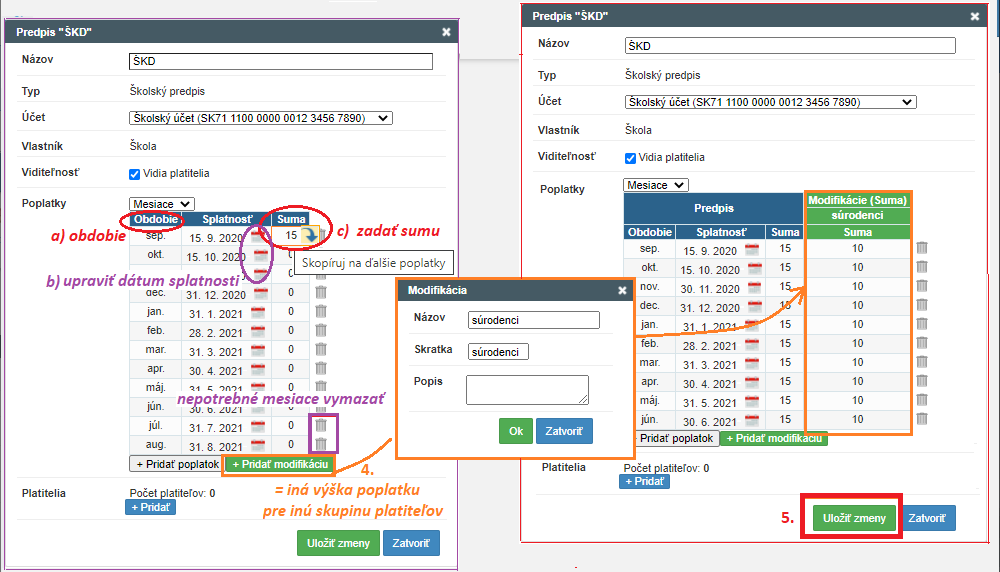Delete the apr. row in right Predpis window
This screenshot has height=572, width=1000.
[x=922, y=381]
